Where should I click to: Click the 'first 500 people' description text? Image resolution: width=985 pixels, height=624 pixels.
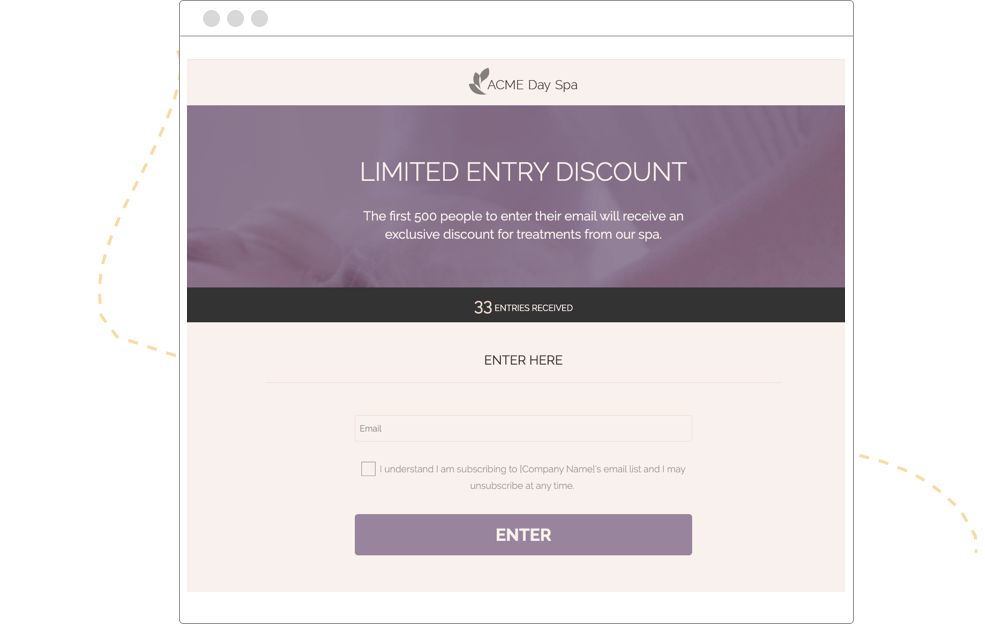pos(523,216)
